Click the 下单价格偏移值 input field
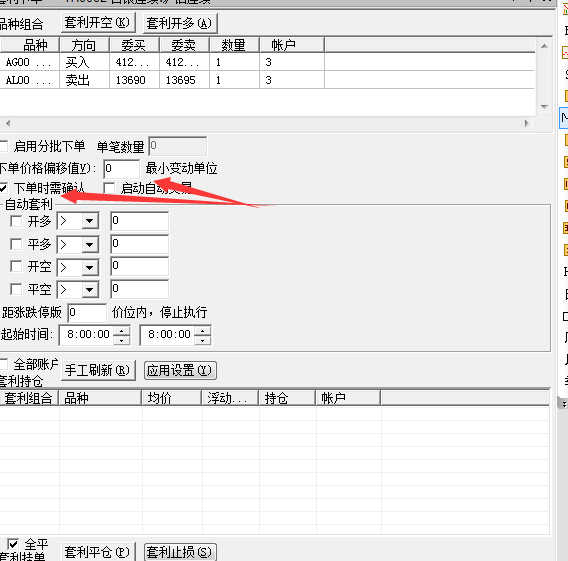568x561 pixels. point(121,169)
